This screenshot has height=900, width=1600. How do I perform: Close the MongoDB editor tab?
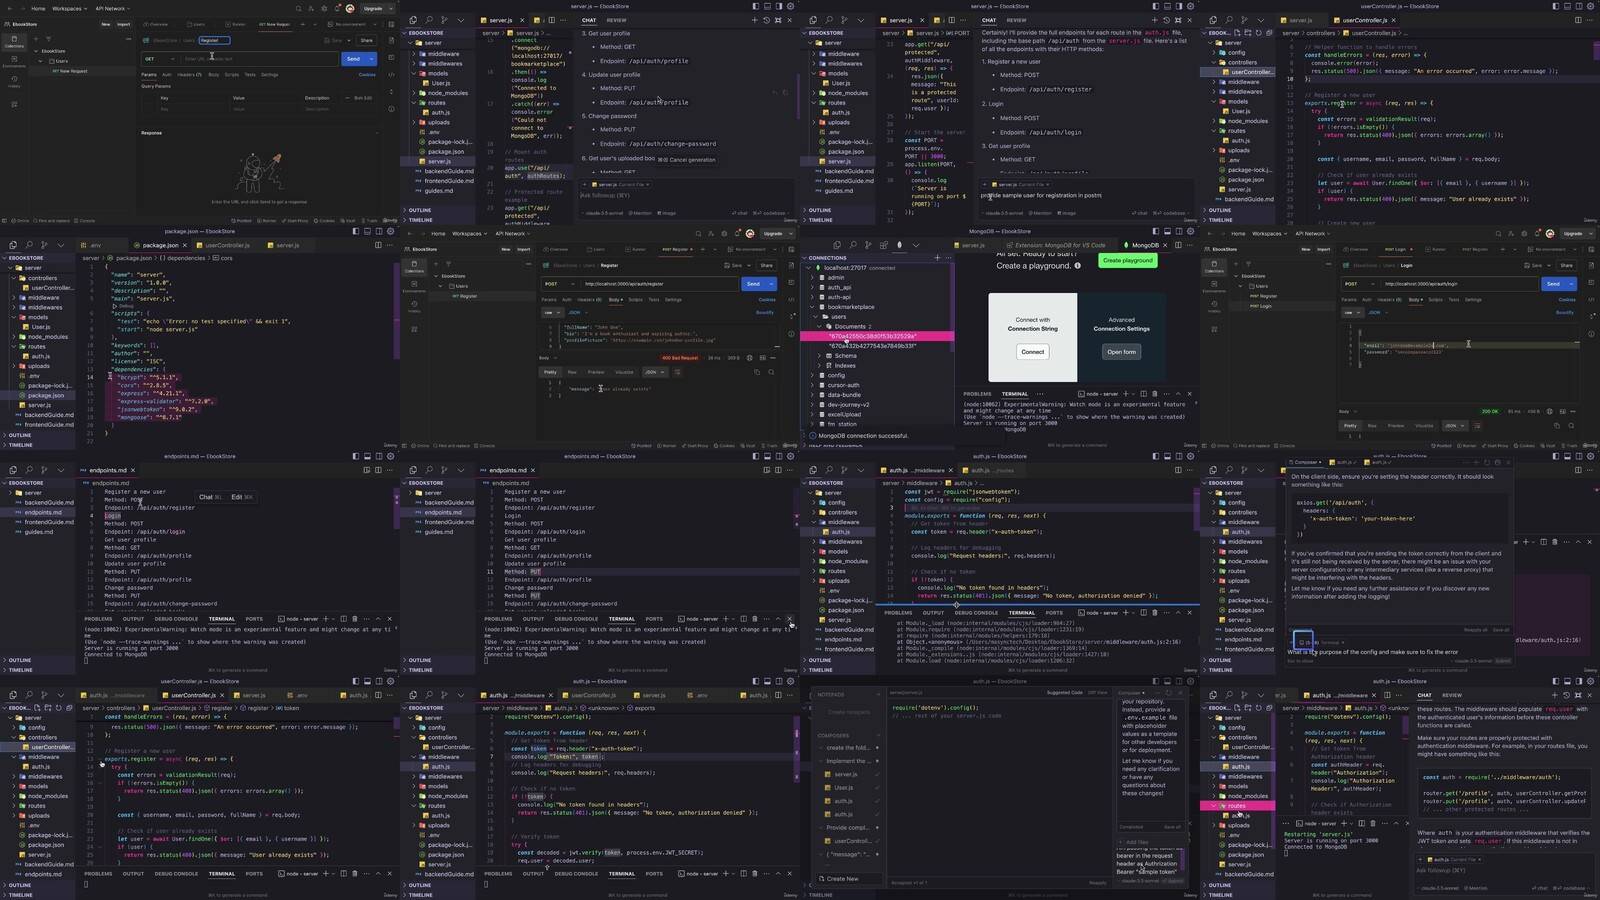point(1167,245)
